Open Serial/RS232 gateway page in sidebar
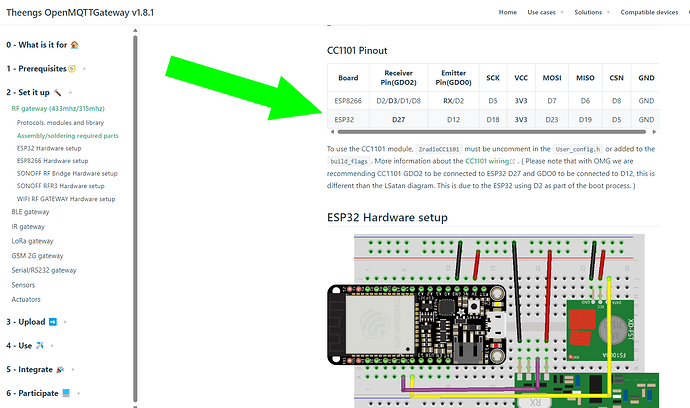 44,270
